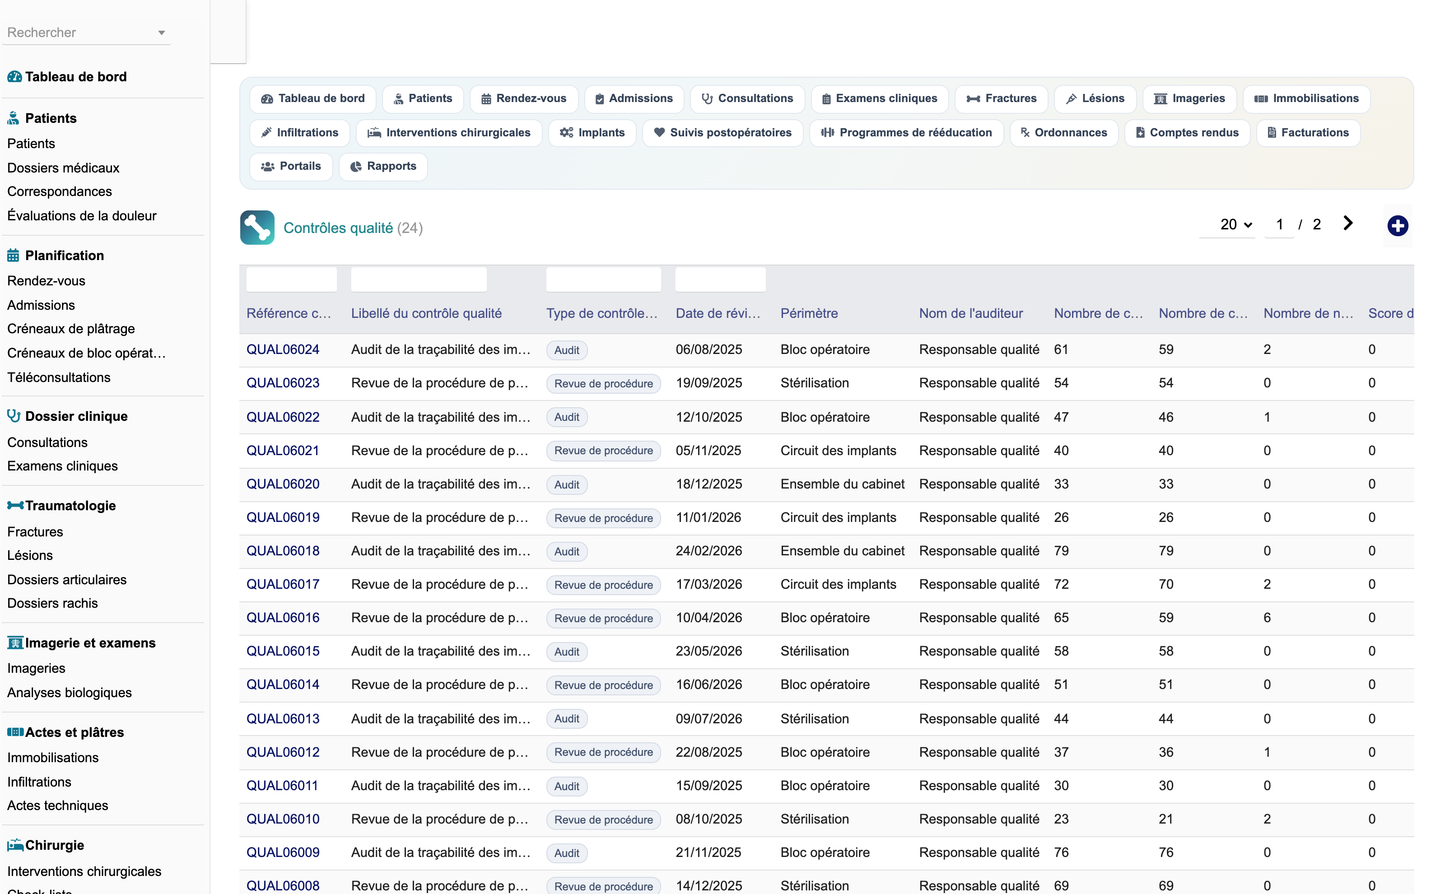The image size is (1445, 894).
Task: Sort by the Nom de l'auditeur column header
Action: pos(971,314)
